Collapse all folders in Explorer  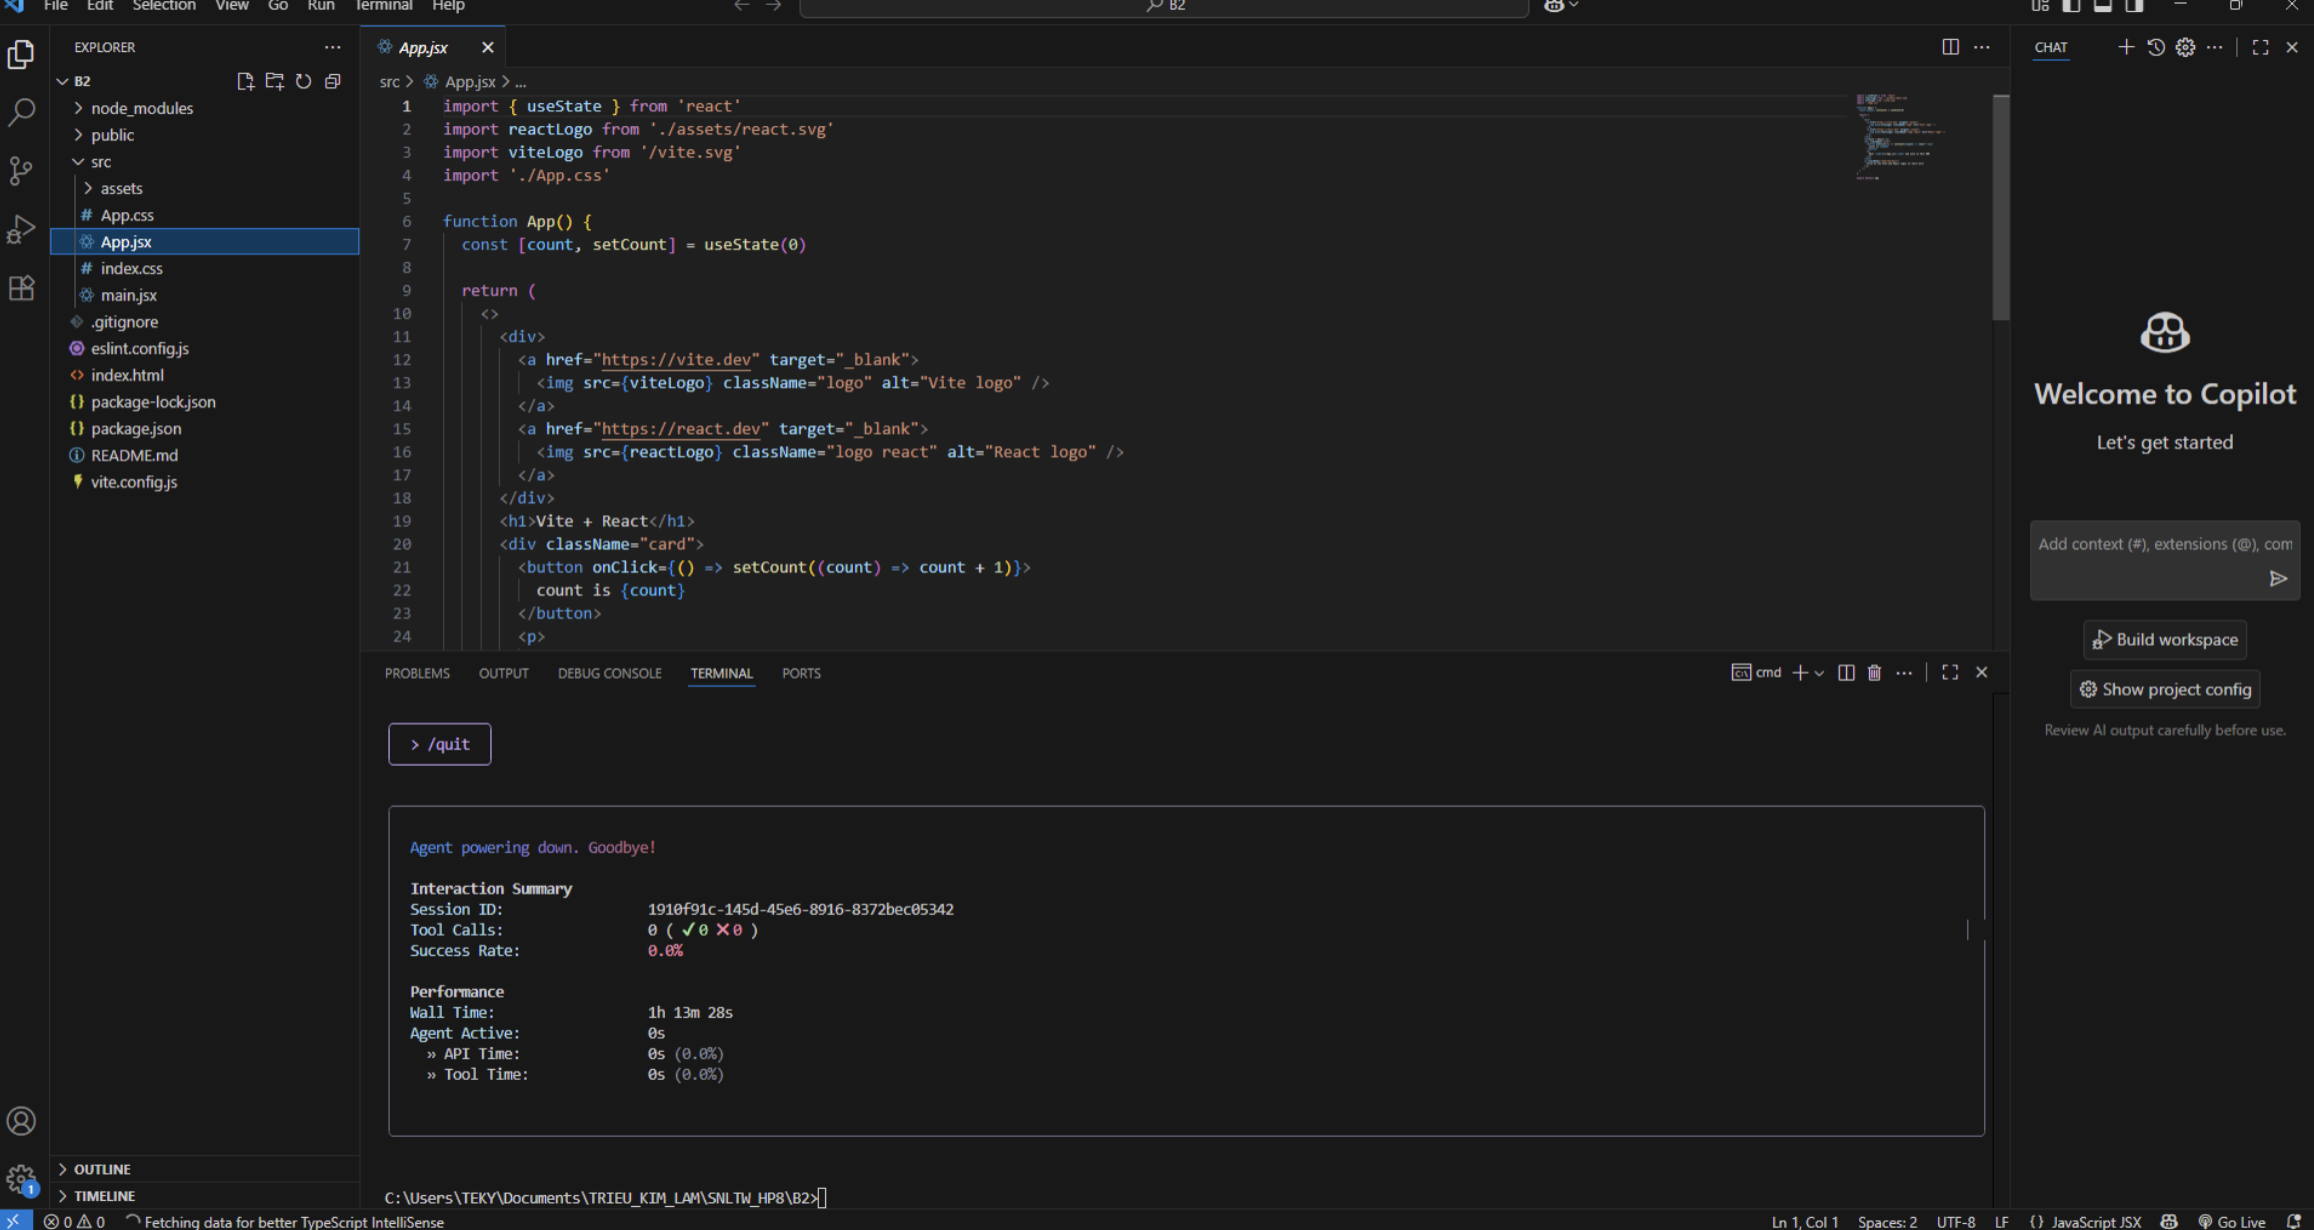(x=333, y=81)
